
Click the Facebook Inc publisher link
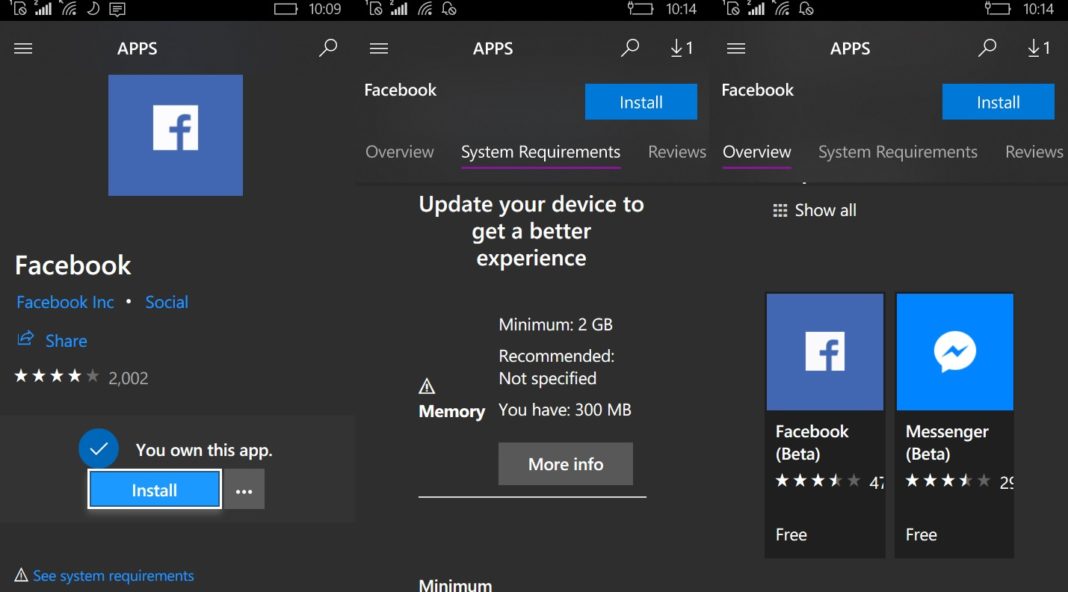tap(65, 301)
